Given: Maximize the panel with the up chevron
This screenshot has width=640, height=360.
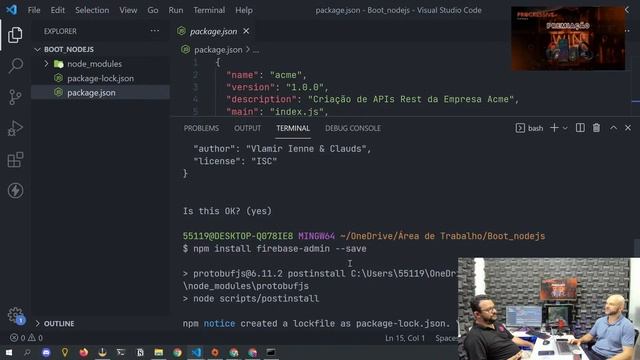Looking at the screenshot, I should pyautogui.click(x=613, y=128).
